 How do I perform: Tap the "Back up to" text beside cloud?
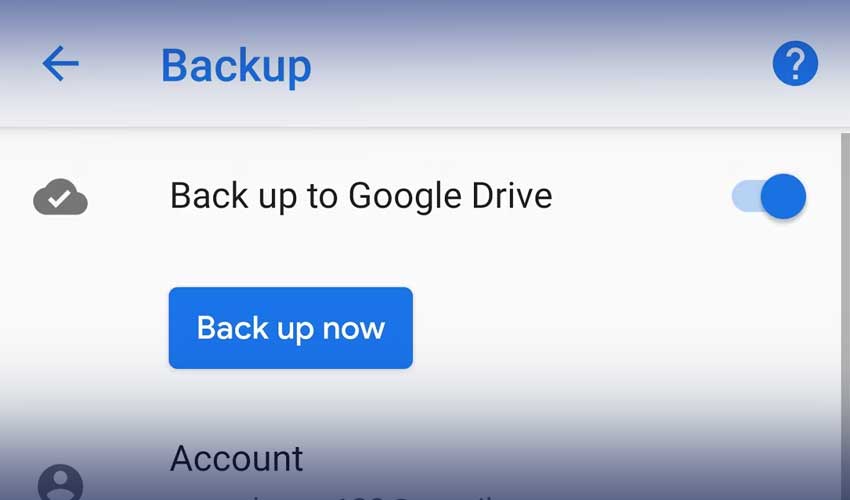click(x=254, y=196)
